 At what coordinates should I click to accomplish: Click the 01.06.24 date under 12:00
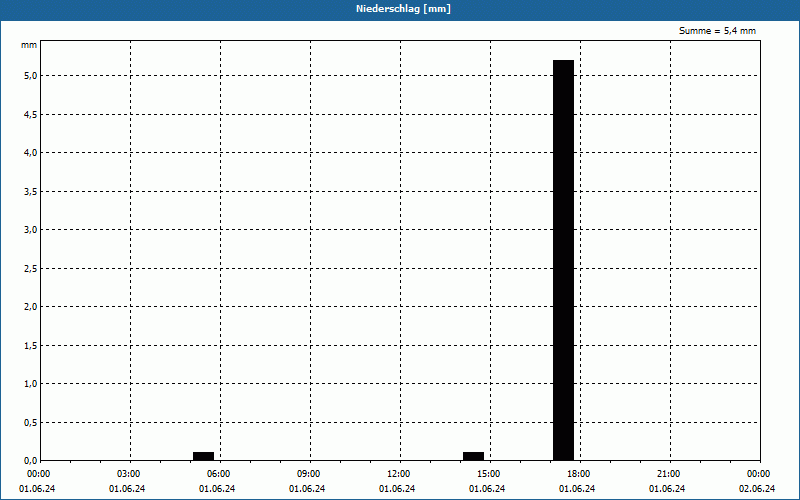[x=397, y=489]
